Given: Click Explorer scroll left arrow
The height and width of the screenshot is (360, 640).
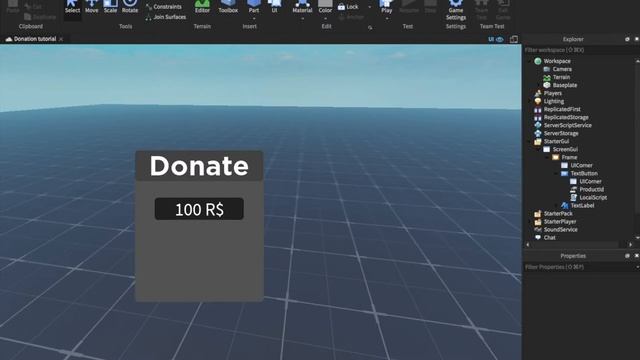Looking at the screenshot, I should point(528,244).
